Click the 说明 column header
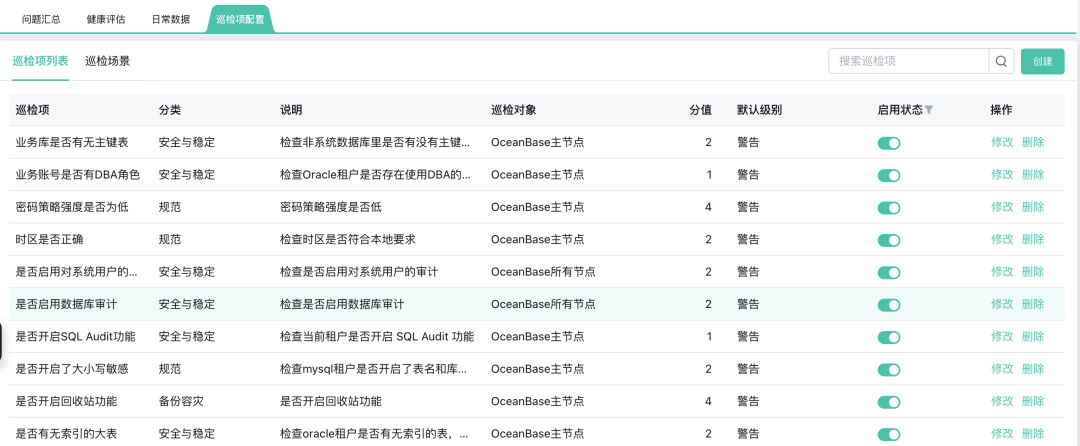 point(291,110)
